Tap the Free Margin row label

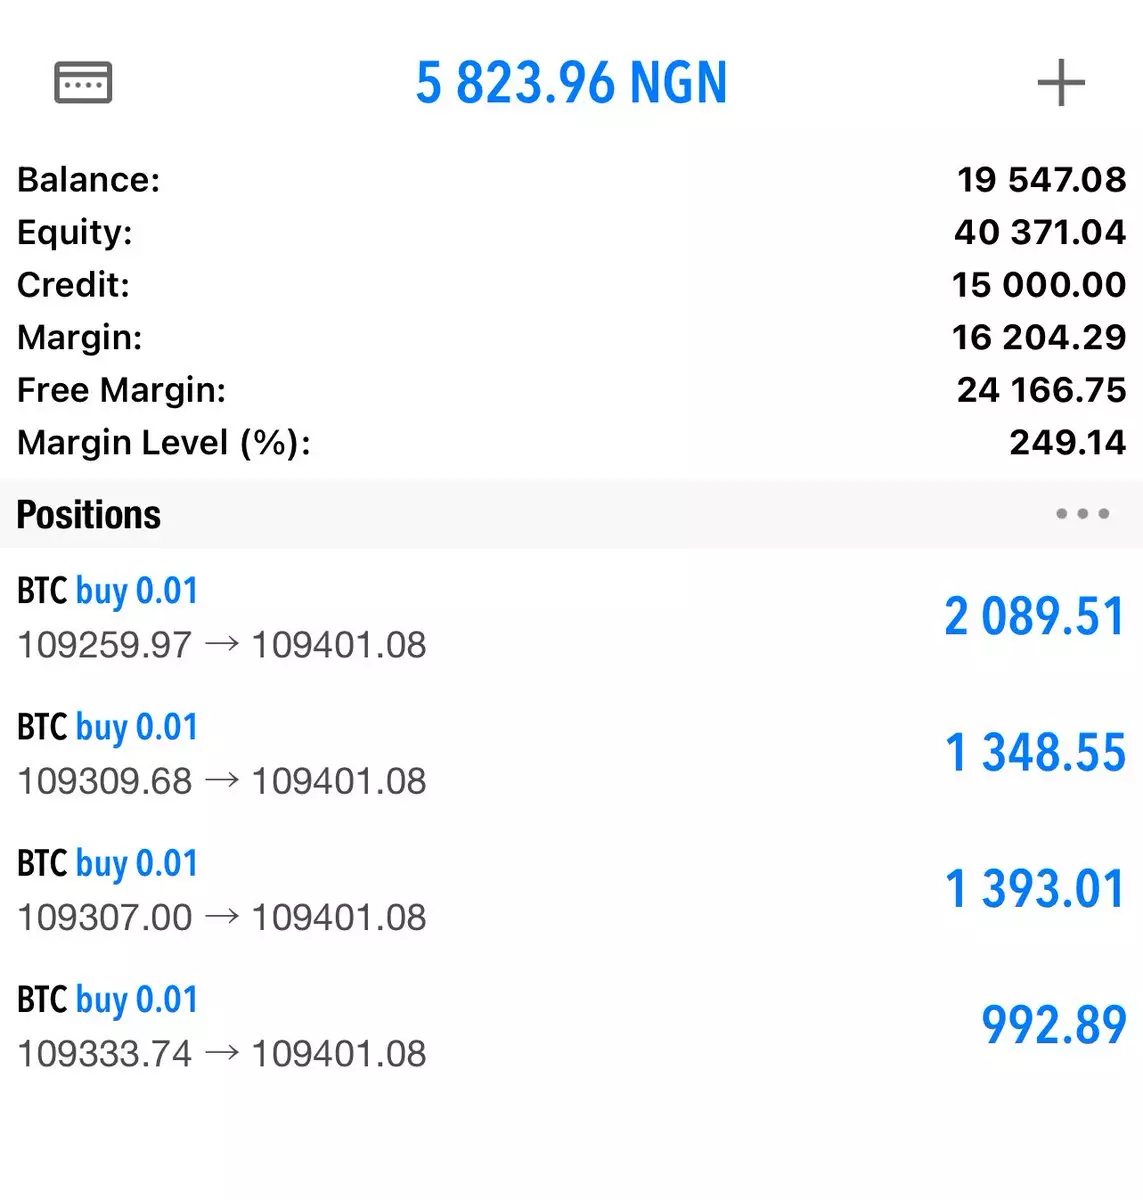(x=121, y=390)
